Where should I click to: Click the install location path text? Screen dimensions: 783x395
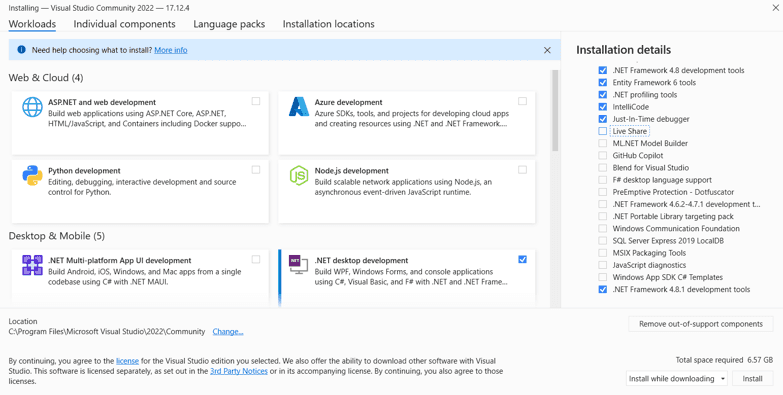(107, 332)
